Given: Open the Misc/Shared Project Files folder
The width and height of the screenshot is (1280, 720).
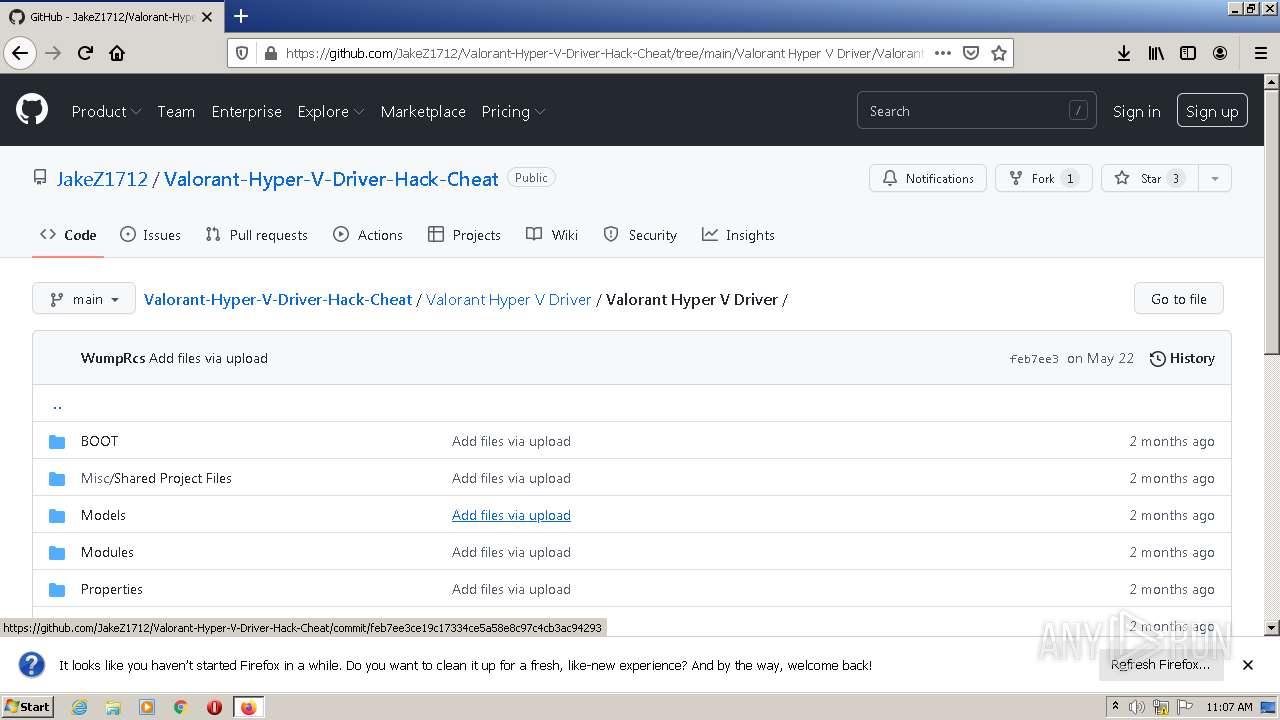Looking at the screenshot, I should click(x=156, y=478).
